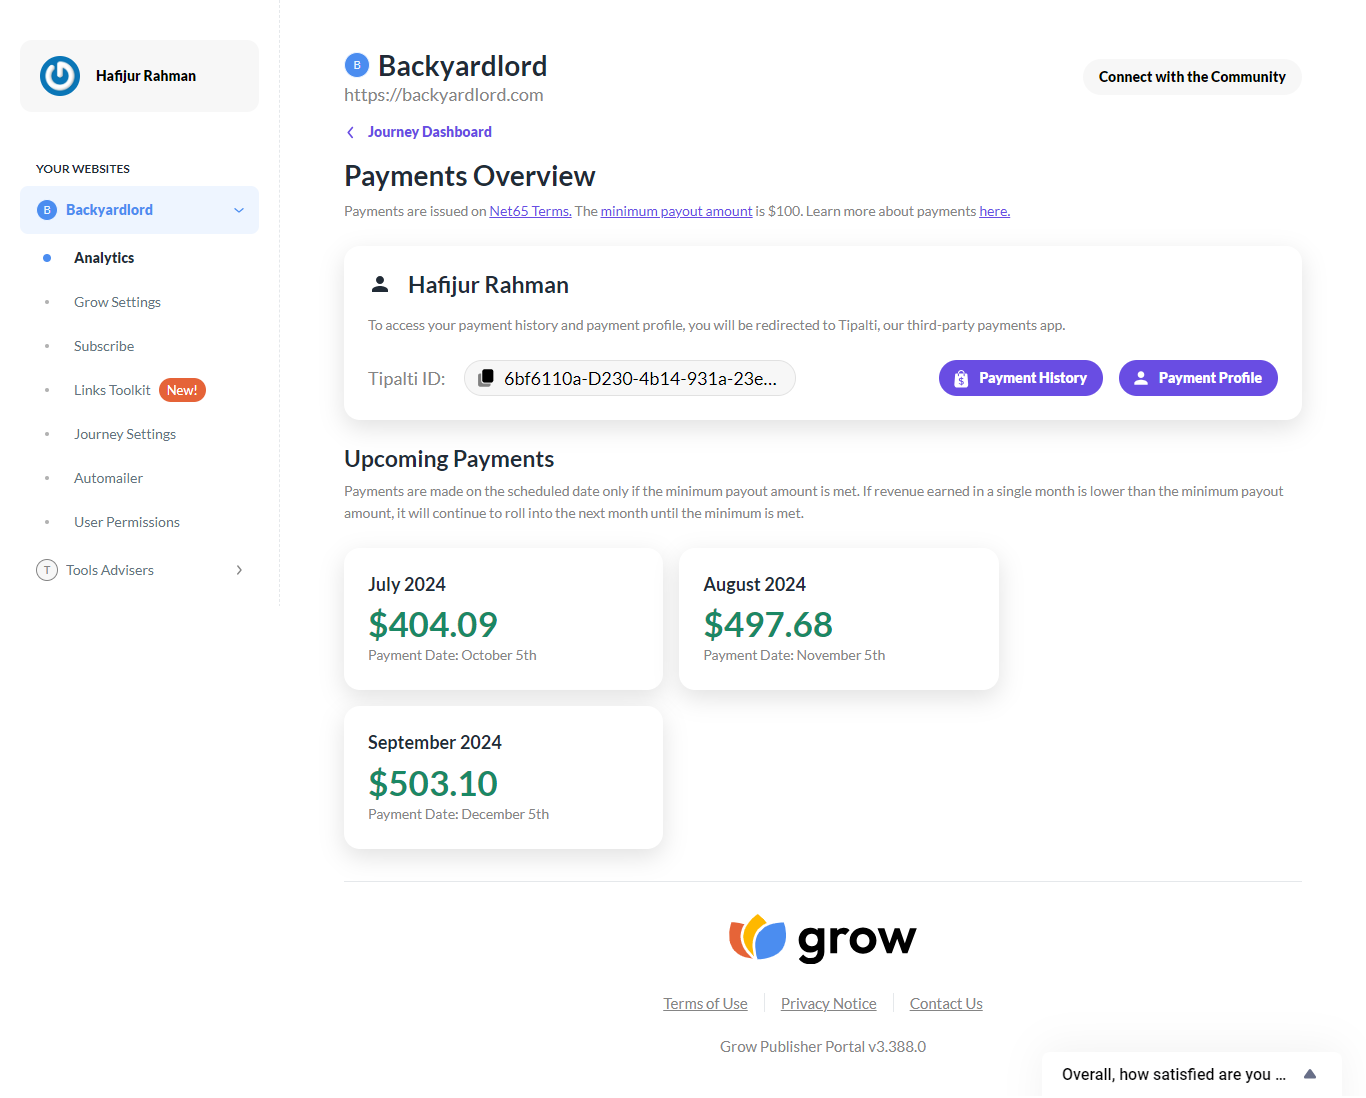Click the Payment Profile button
The width and height of the screenshot is (1366, 1098).
pyautogui.click(x=1198, y=378)
